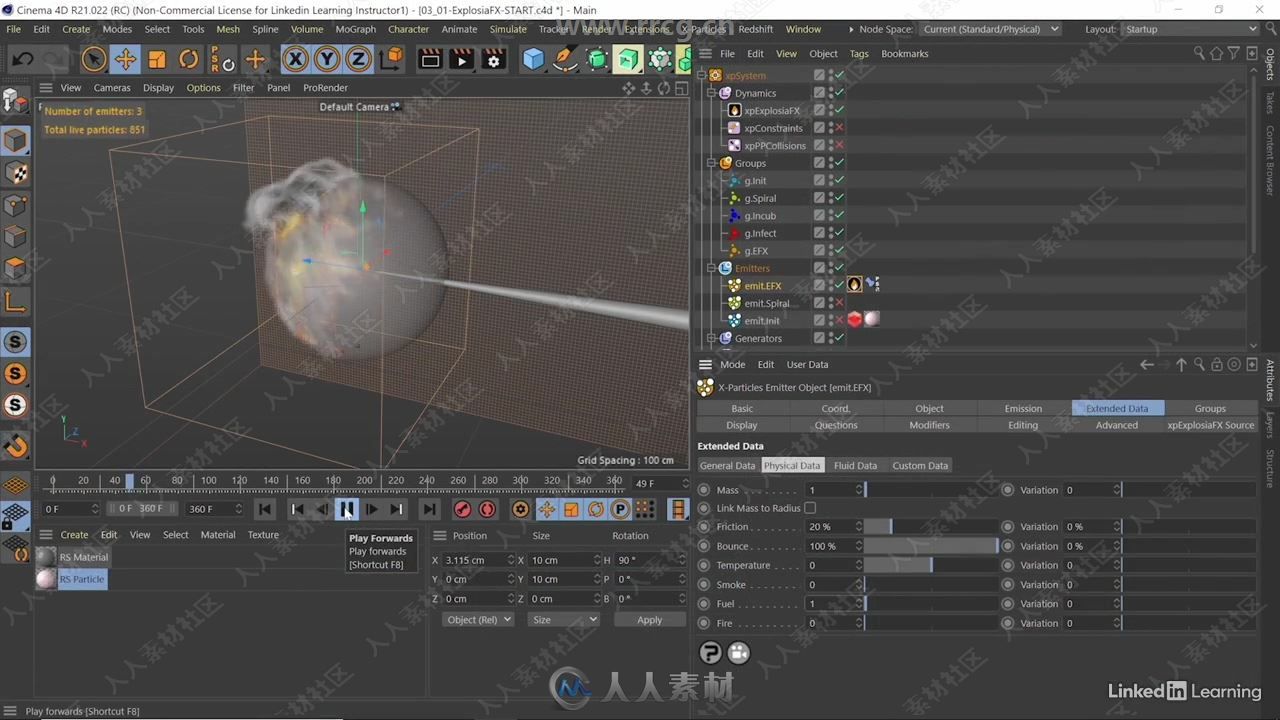Open Edit Render Settings gear icon
This screenshot has width=1280, height=720.
click(493, 60)
